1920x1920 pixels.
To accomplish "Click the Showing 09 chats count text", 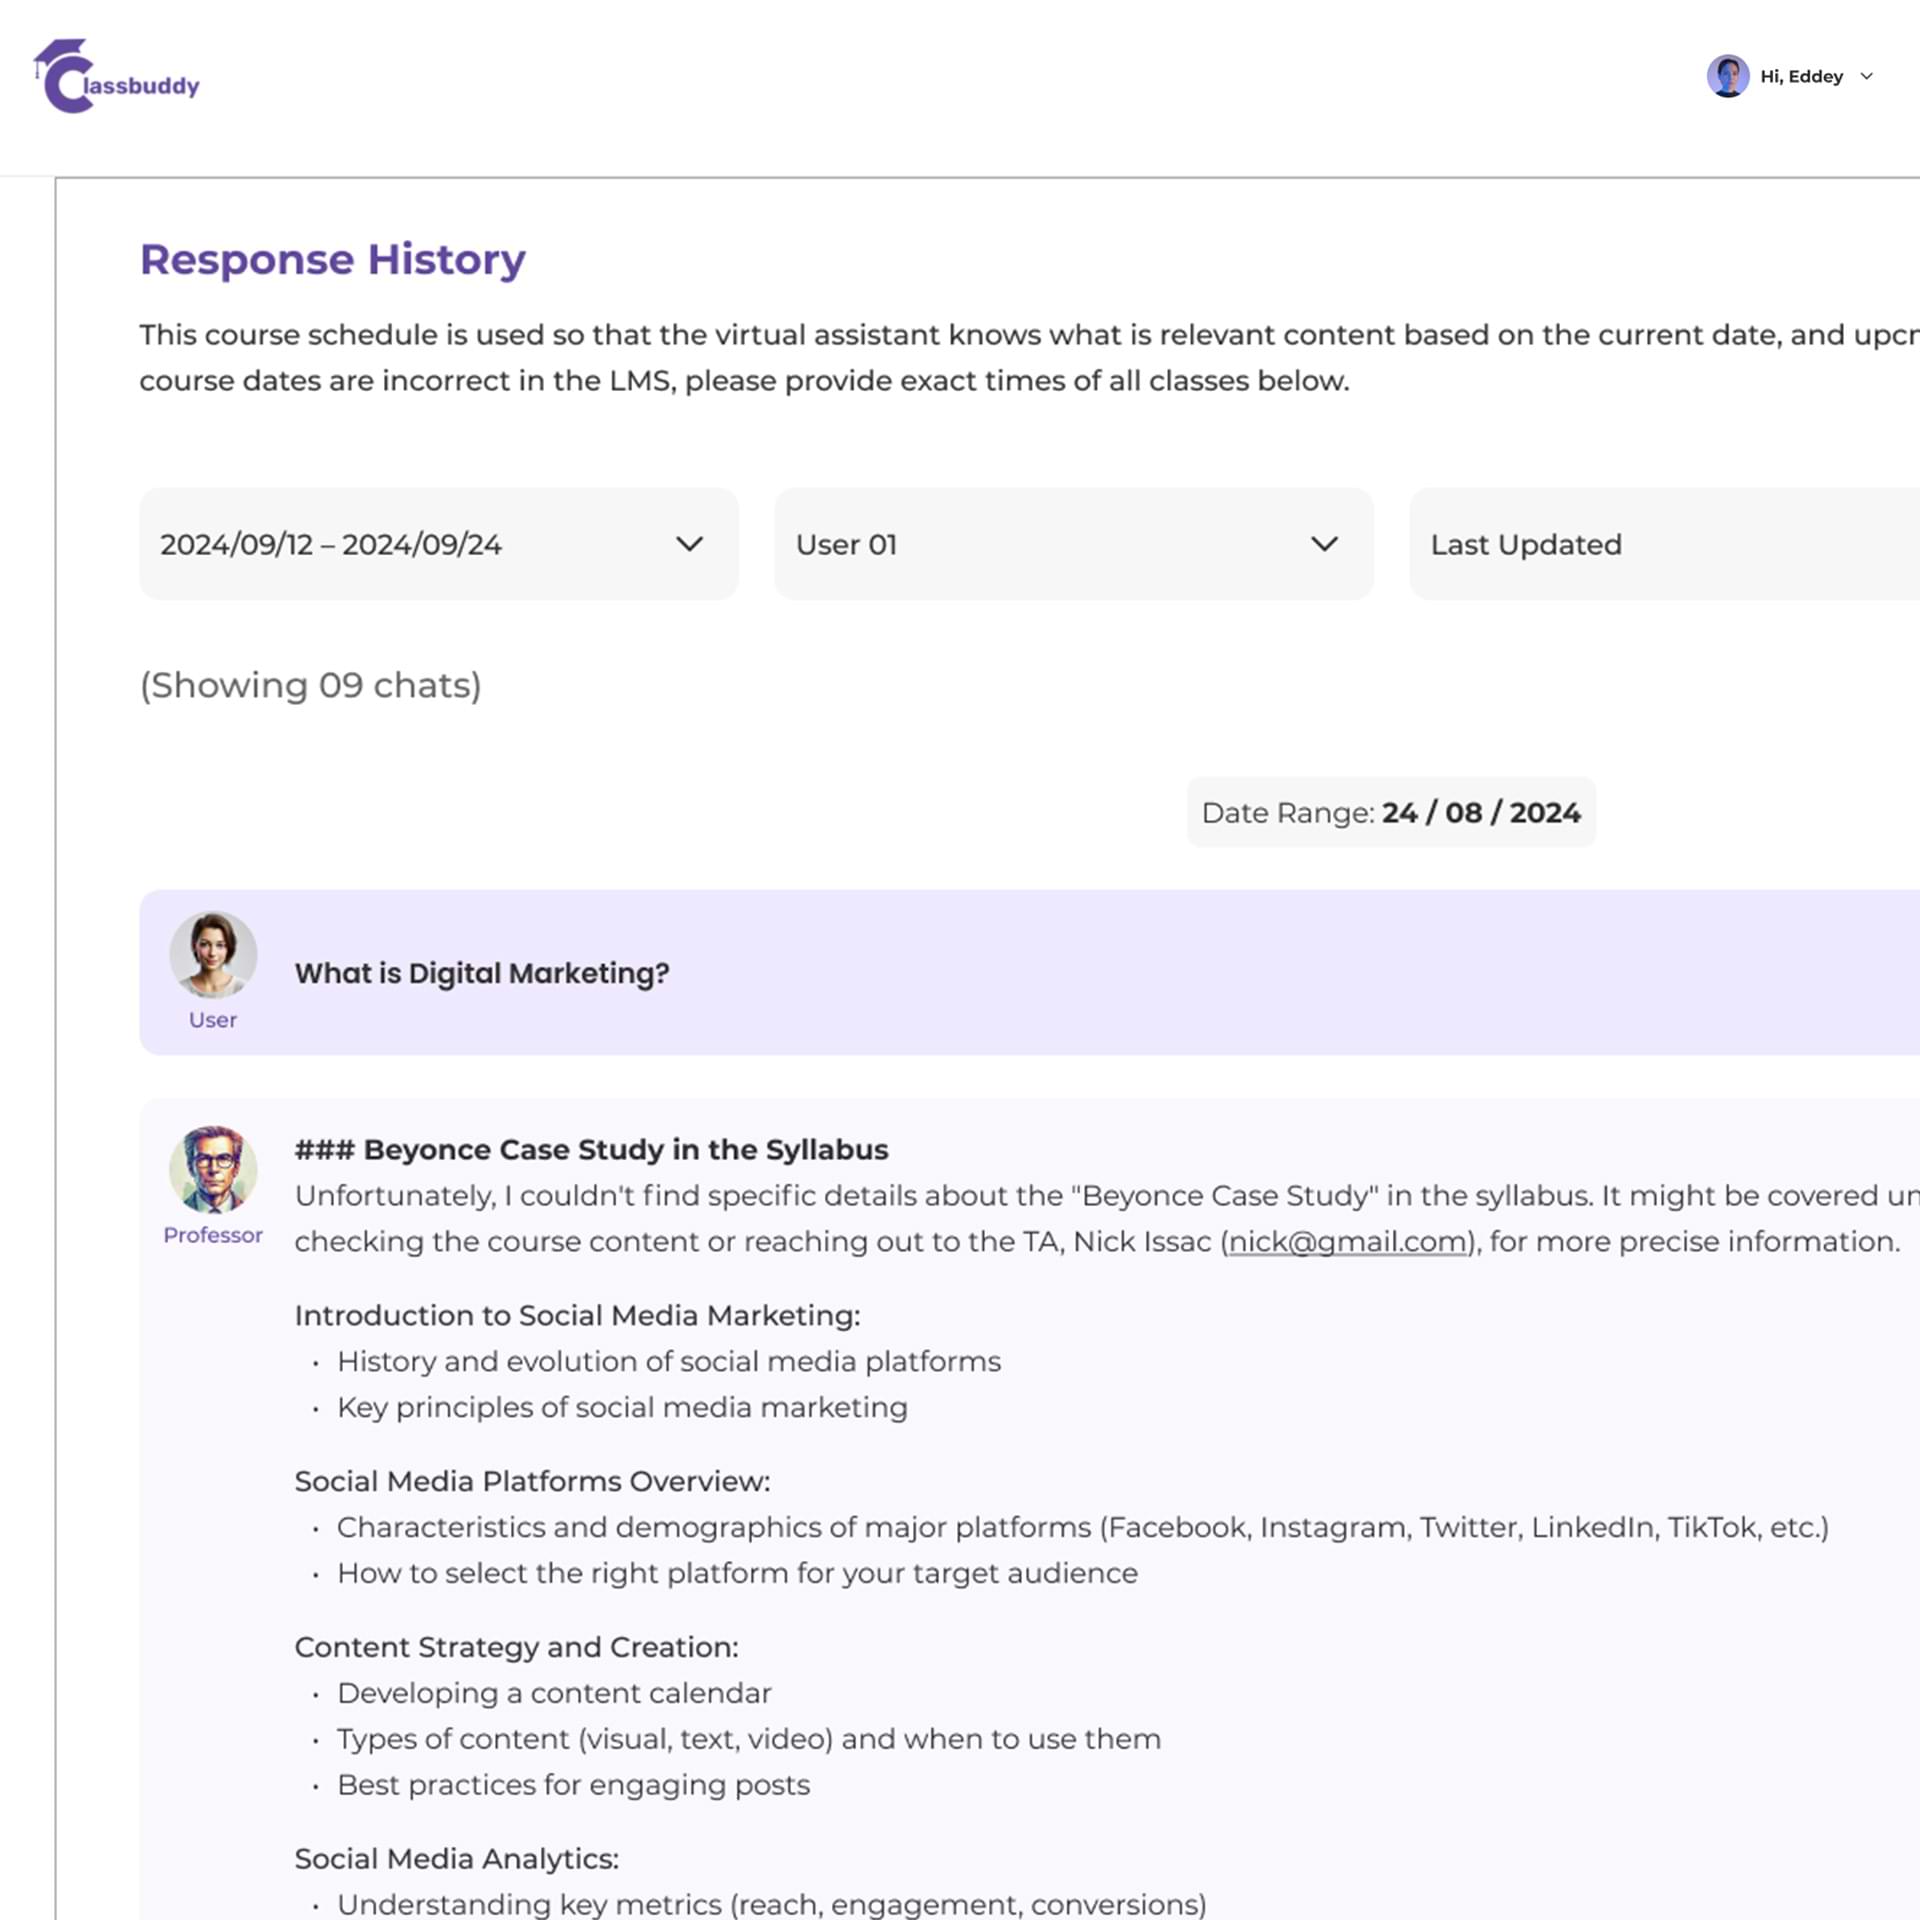I will [310, 685].
